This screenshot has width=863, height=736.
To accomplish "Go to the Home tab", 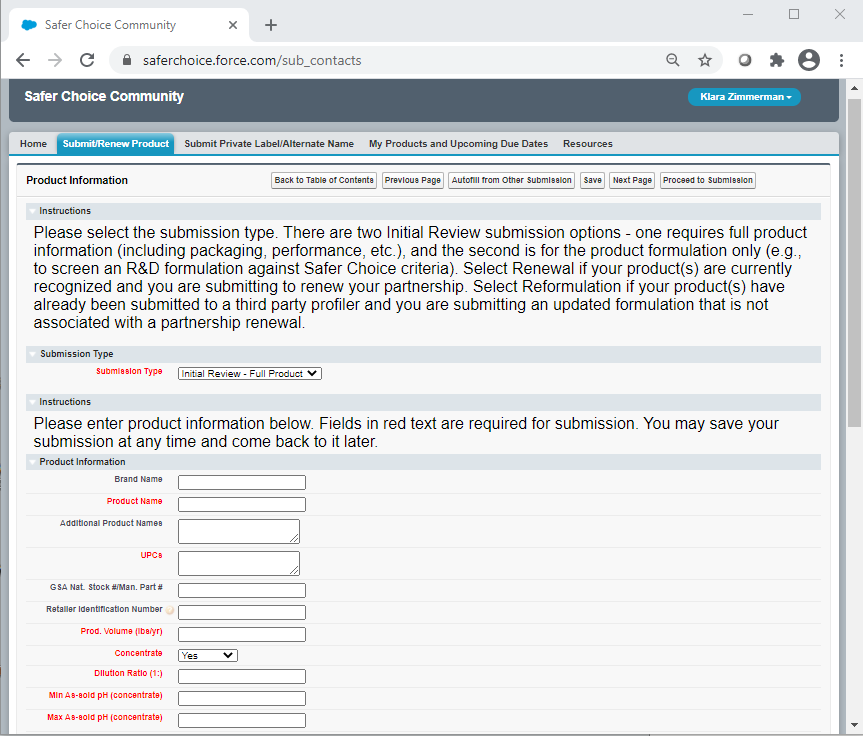I will tap(33, 144).
